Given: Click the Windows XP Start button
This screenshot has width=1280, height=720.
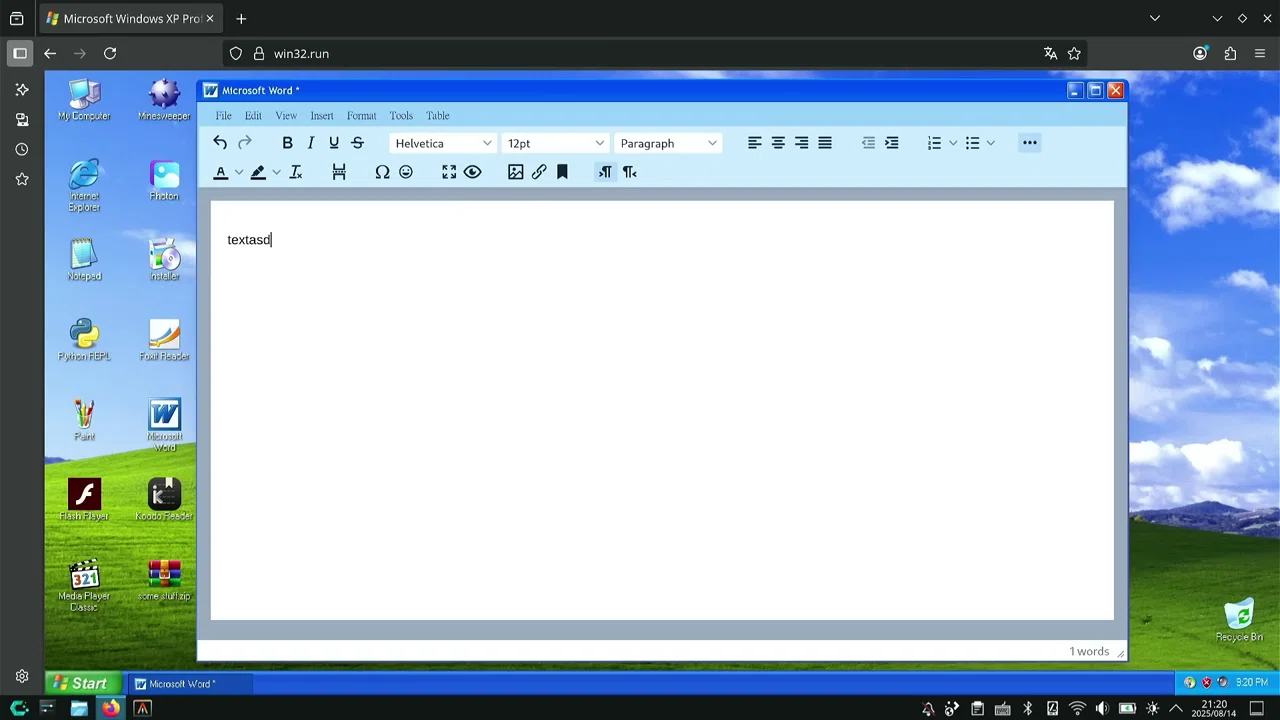Looking at the screenshot, I should 83,684.
